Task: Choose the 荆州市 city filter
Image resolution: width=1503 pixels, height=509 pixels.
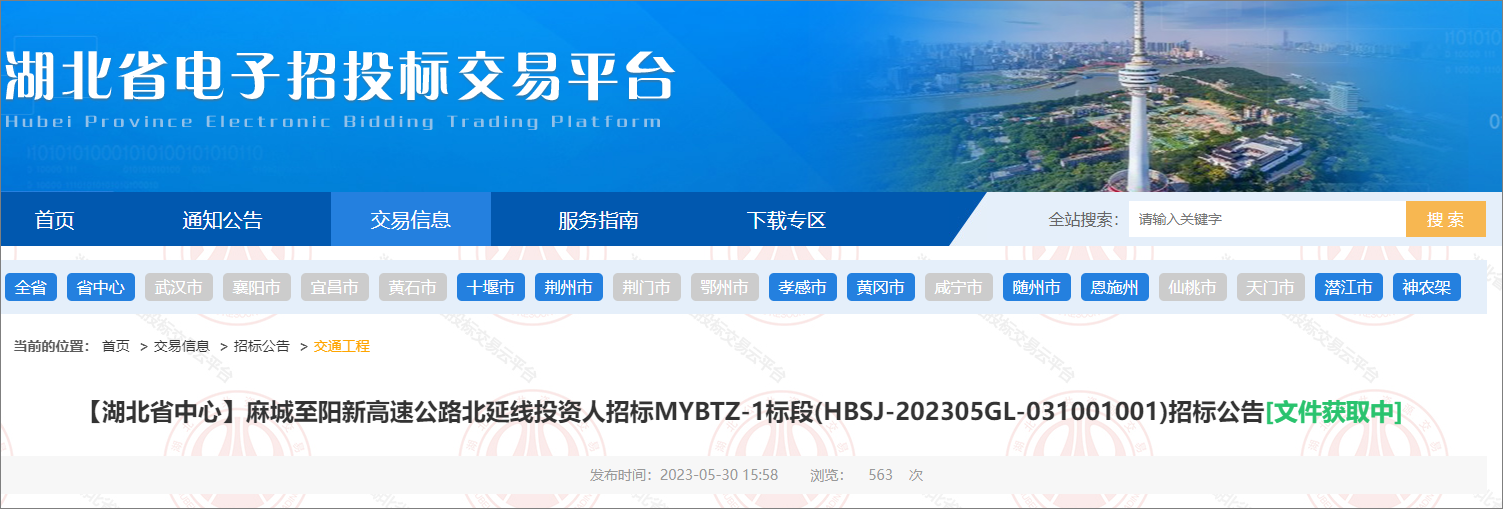Action: coord(569,288)
